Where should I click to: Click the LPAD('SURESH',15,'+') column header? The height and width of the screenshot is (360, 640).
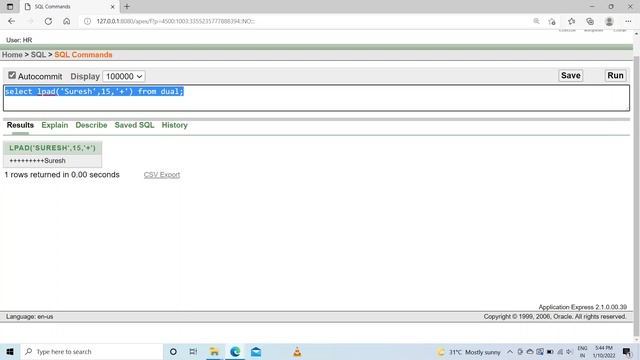[x=52, y=148]
